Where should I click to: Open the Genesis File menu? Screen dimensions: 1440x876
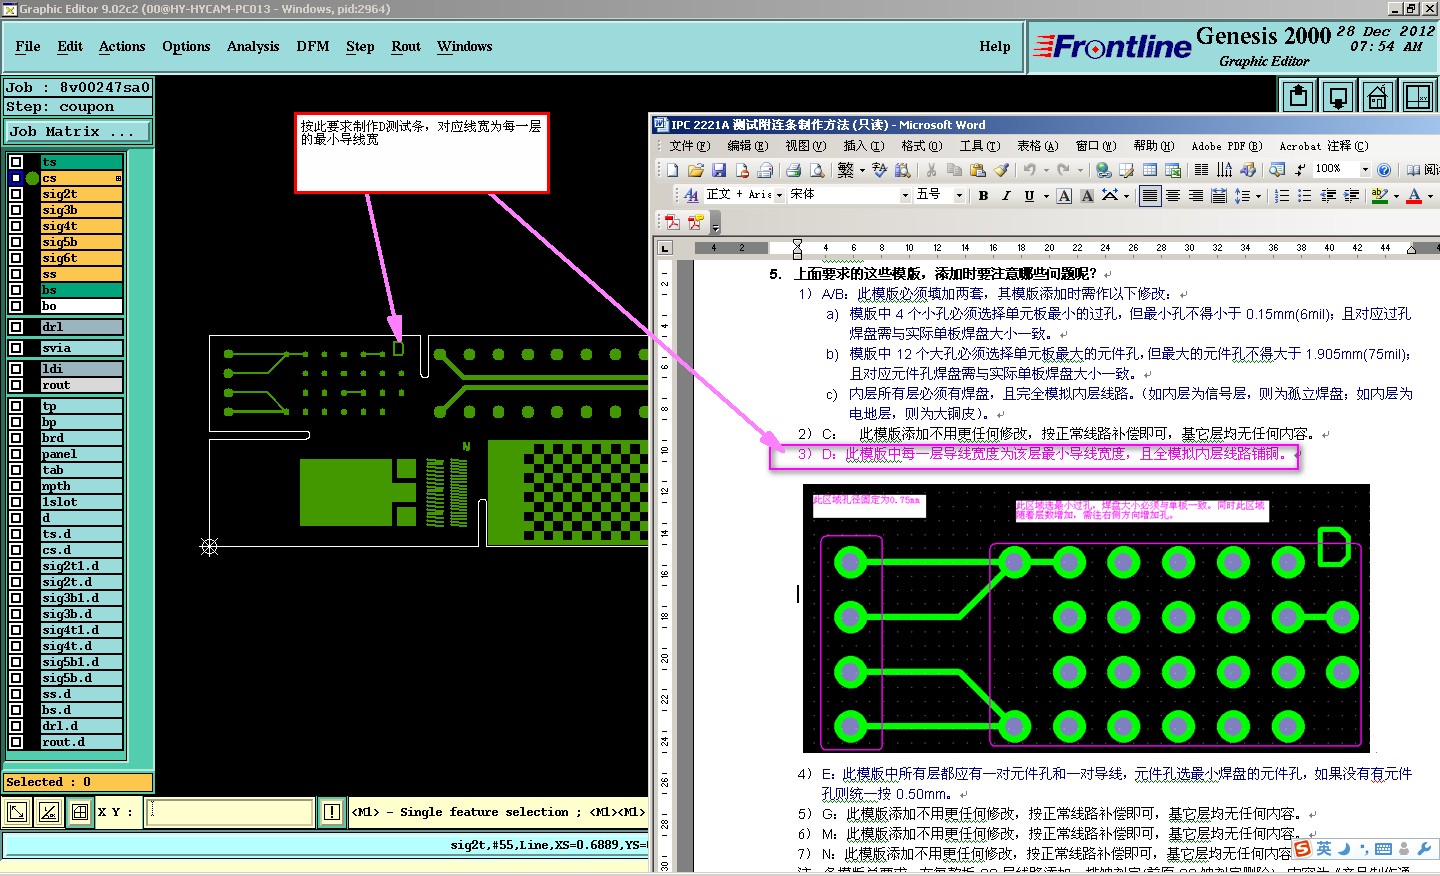coord(28,46)
